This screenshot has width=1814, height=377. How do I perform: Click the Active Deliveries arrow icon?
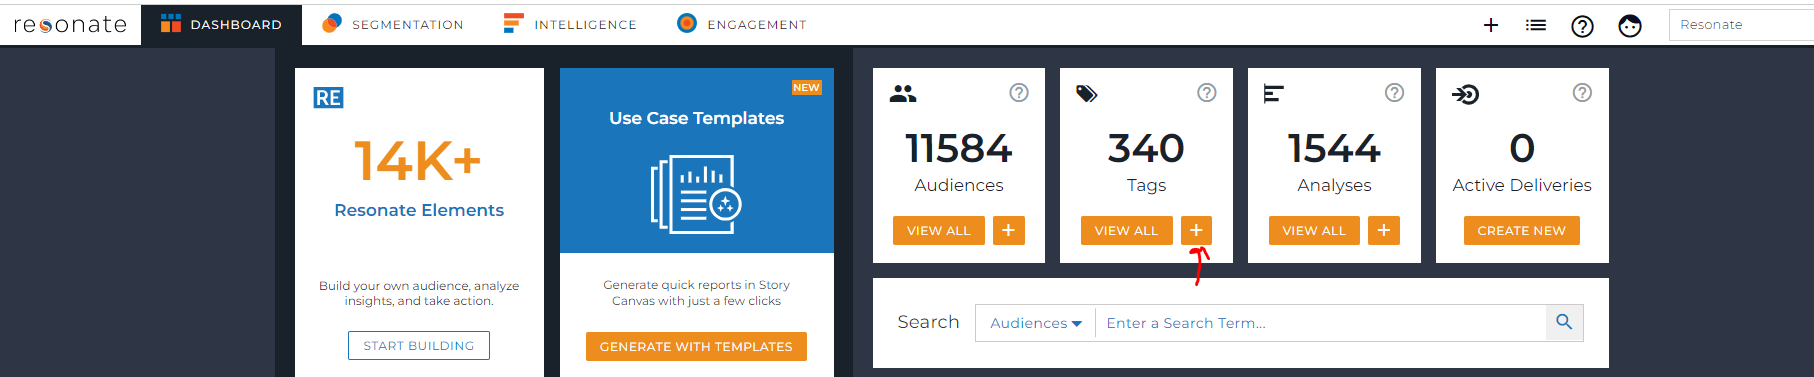(1465, 94)
